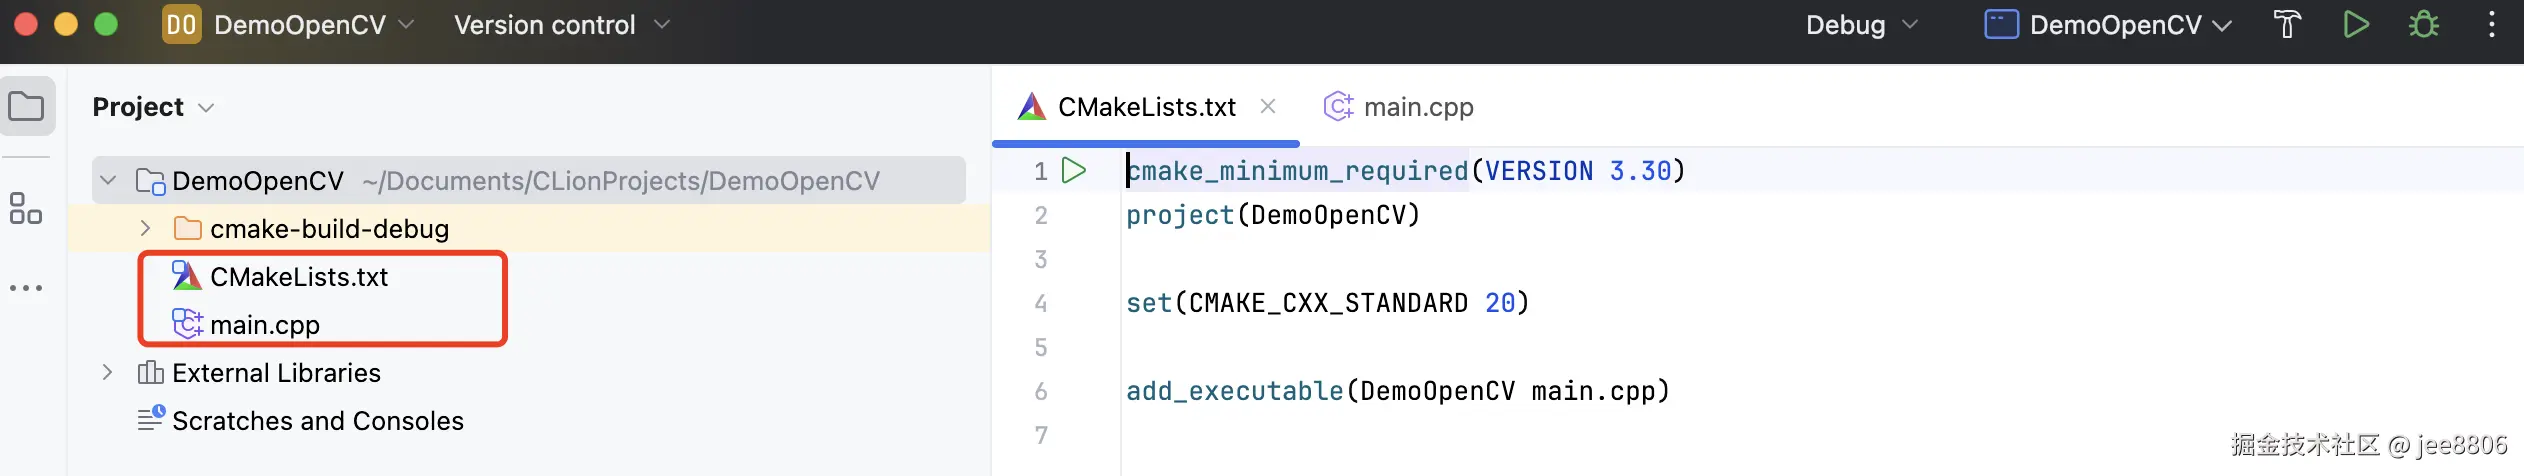Open the Debug build profile dropdown
Viewport: 2524px width, 476px height.
click(x=1861, y=25)
